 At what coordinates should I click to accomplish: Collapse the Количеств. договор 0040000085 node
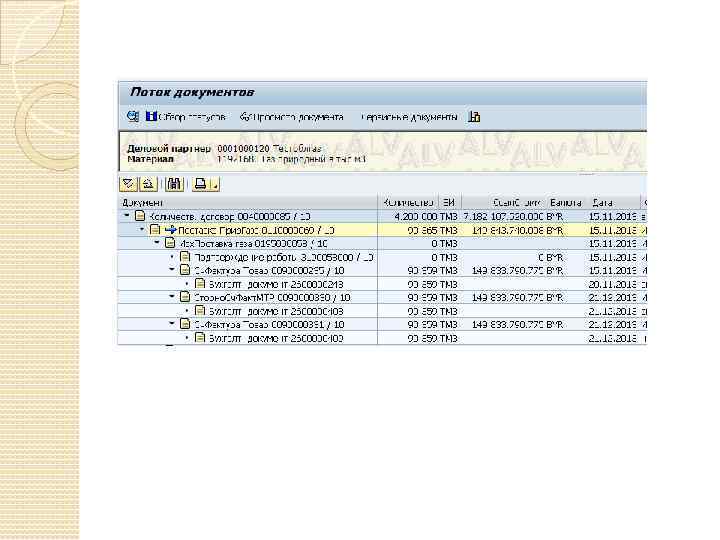coord(127,215)
